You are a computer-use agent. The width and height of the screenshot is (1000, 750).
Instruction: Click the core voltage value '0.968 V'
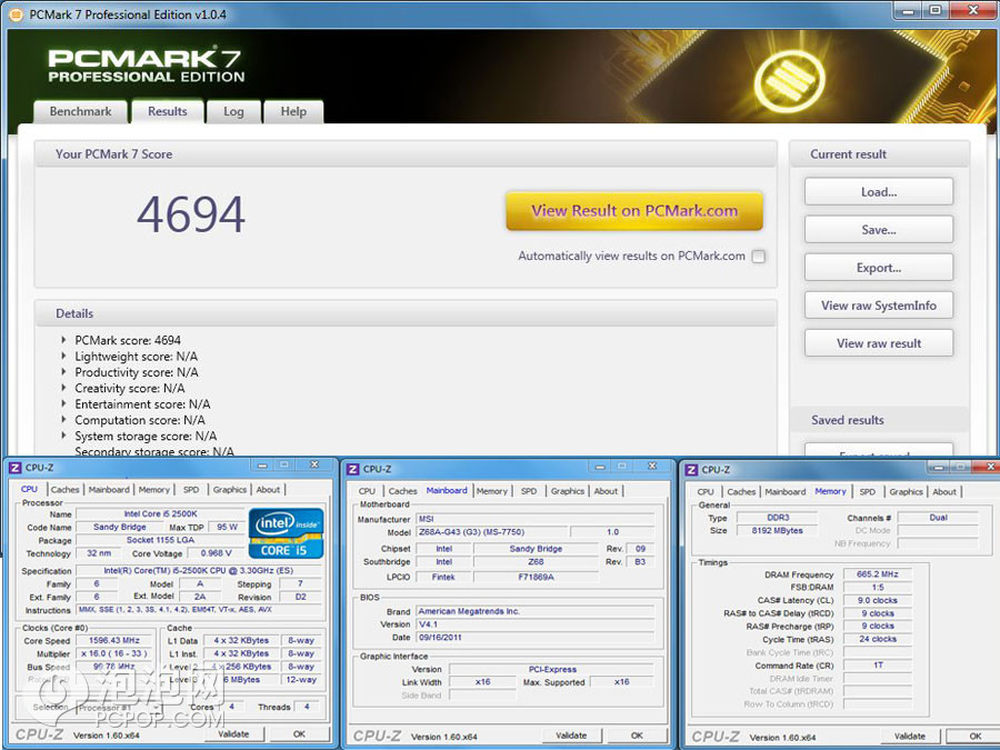click(216, 554)
